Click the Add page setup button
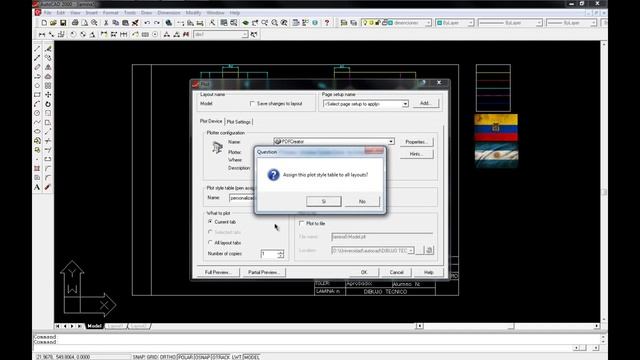 (425, 103)
